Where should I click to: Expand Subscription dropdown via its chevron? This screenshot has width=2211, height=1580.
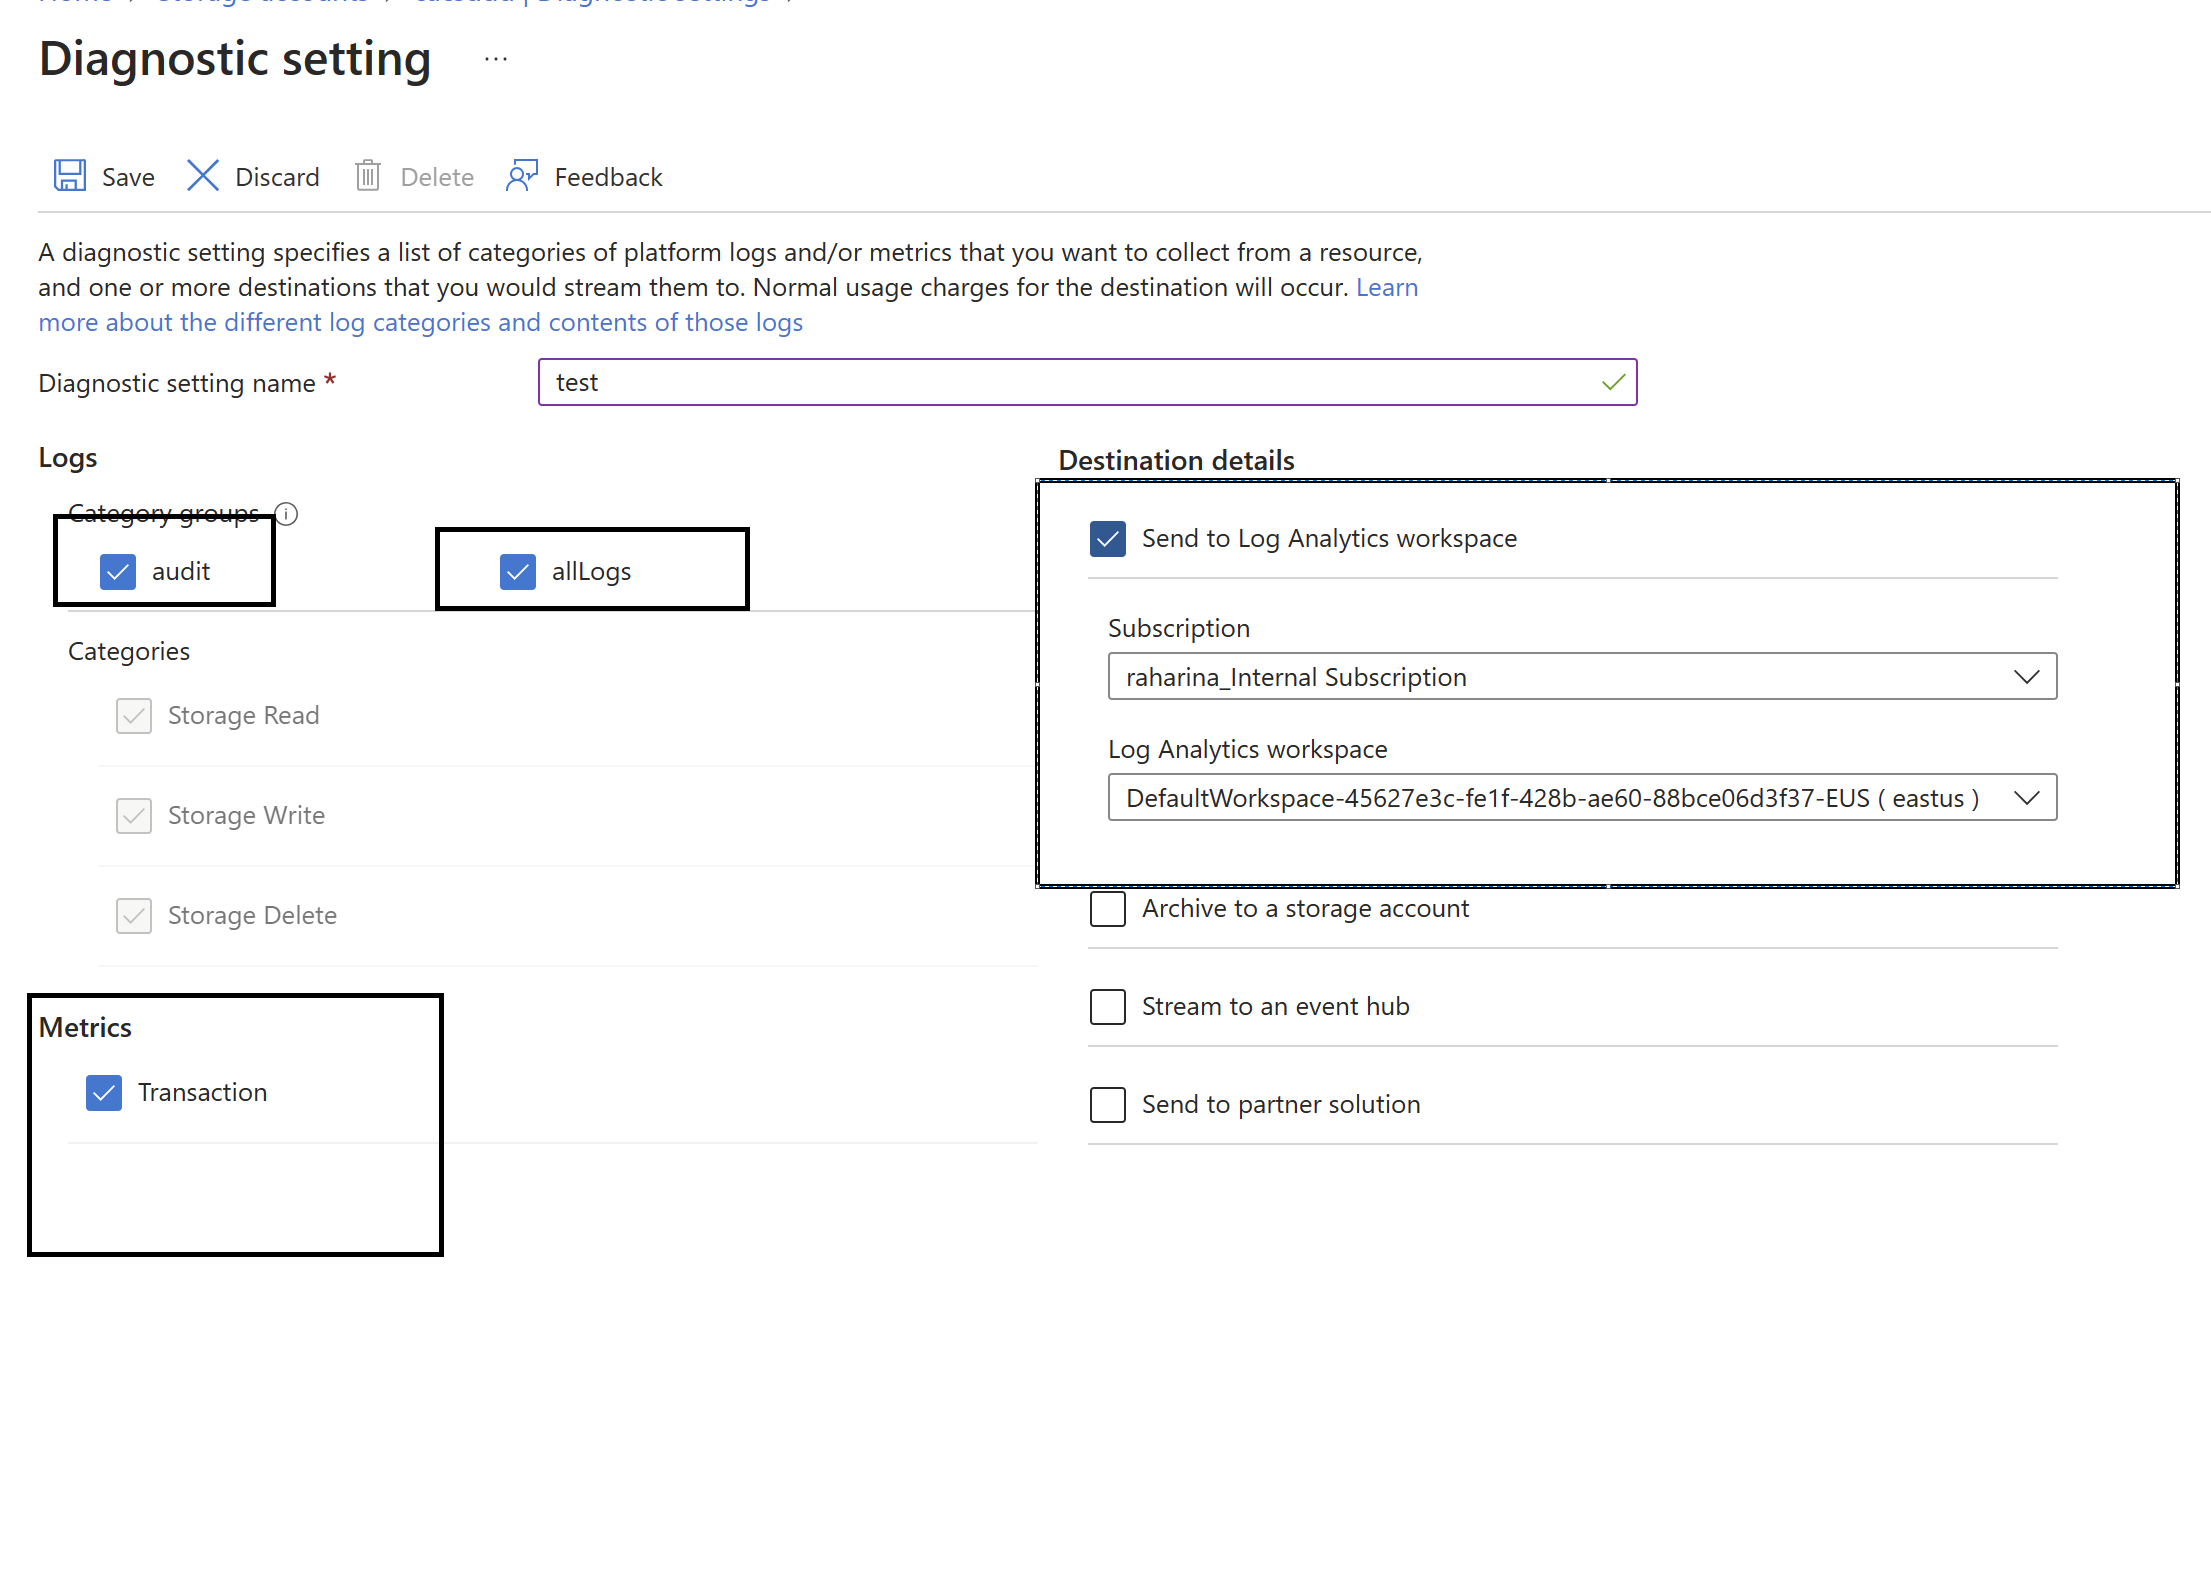tap(2027, 677)
